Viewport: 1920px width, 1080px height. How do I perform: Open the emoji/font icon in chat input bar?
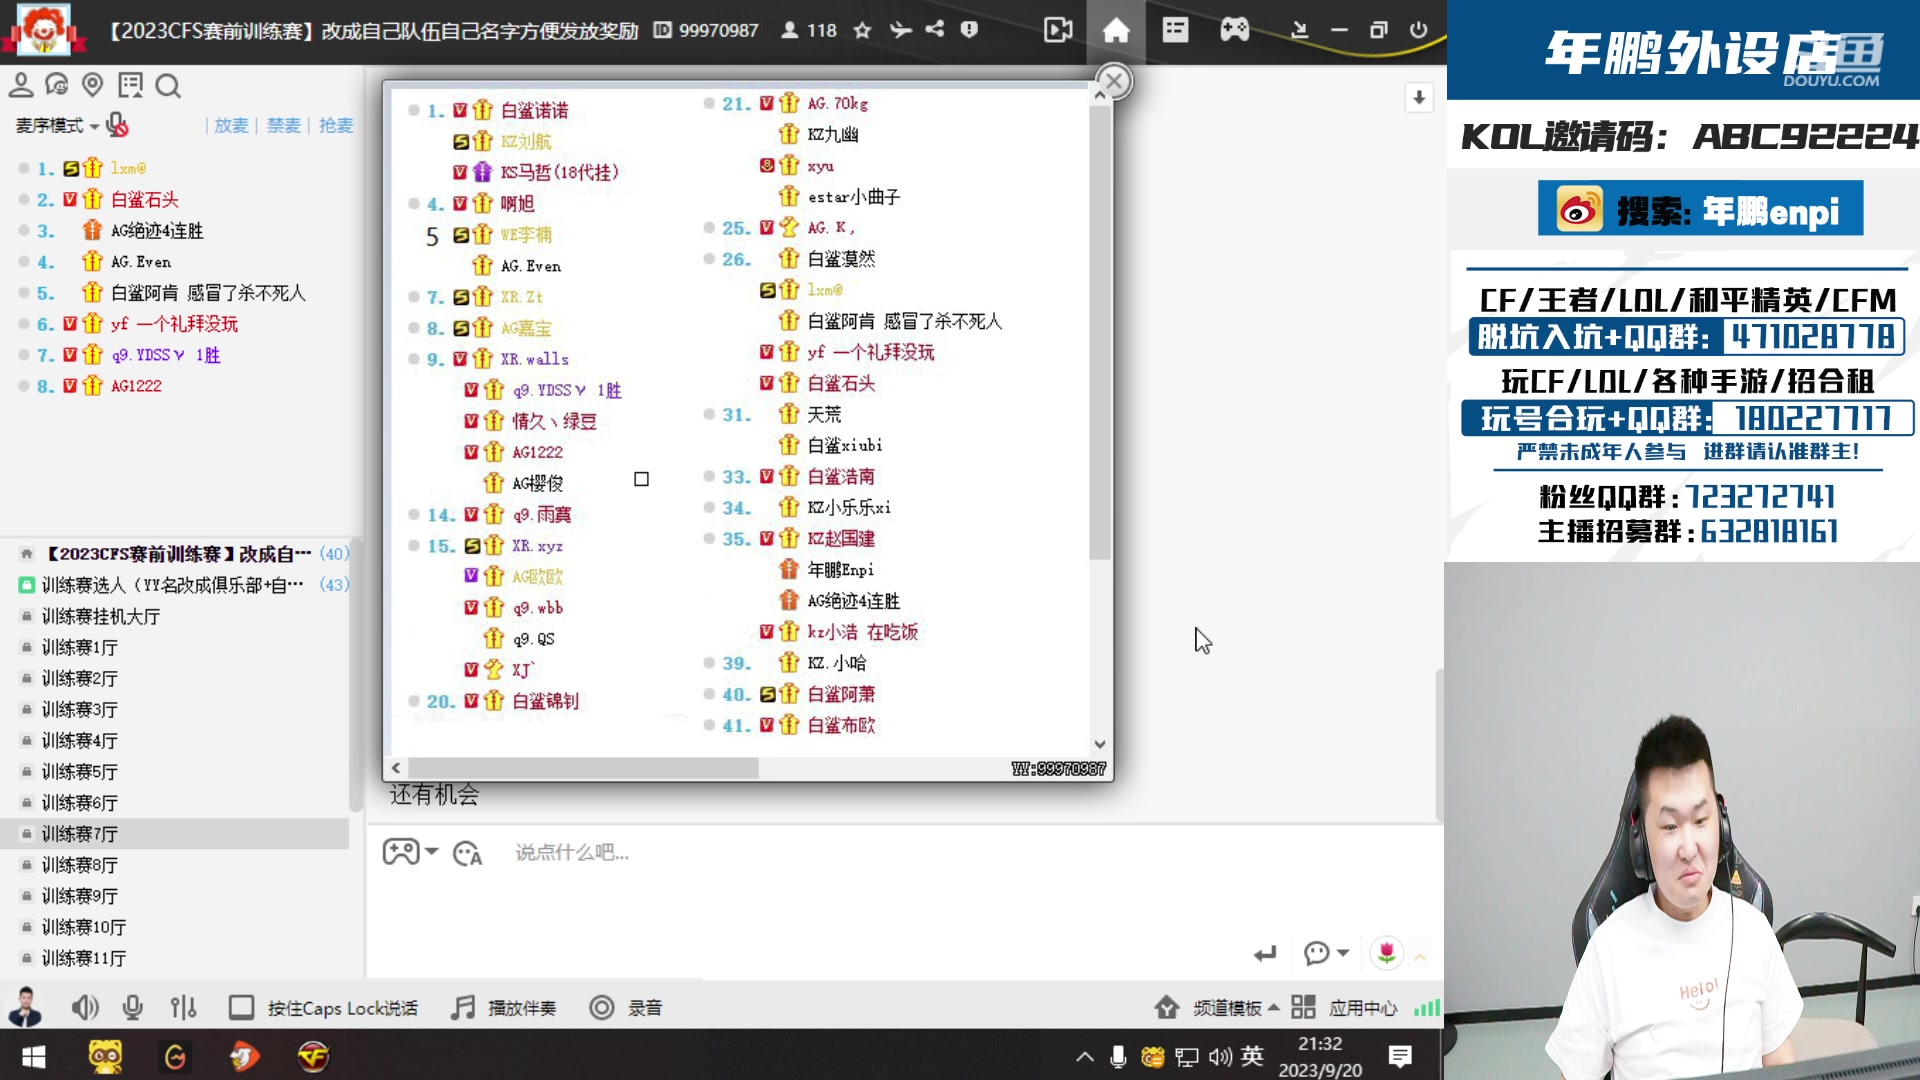[x=467, y=853]
